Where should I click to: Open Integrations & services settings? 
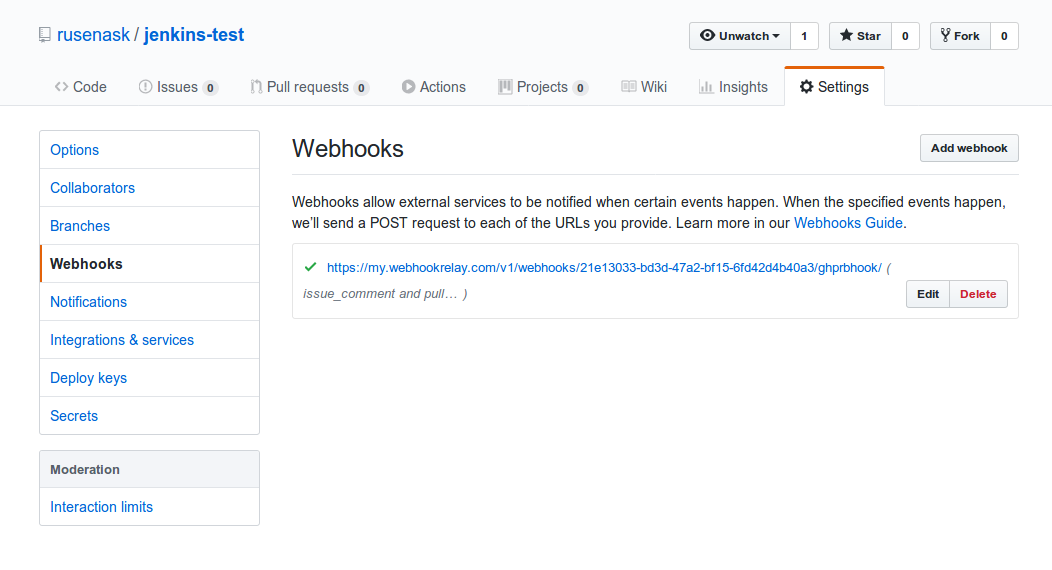tap(150, 340)
